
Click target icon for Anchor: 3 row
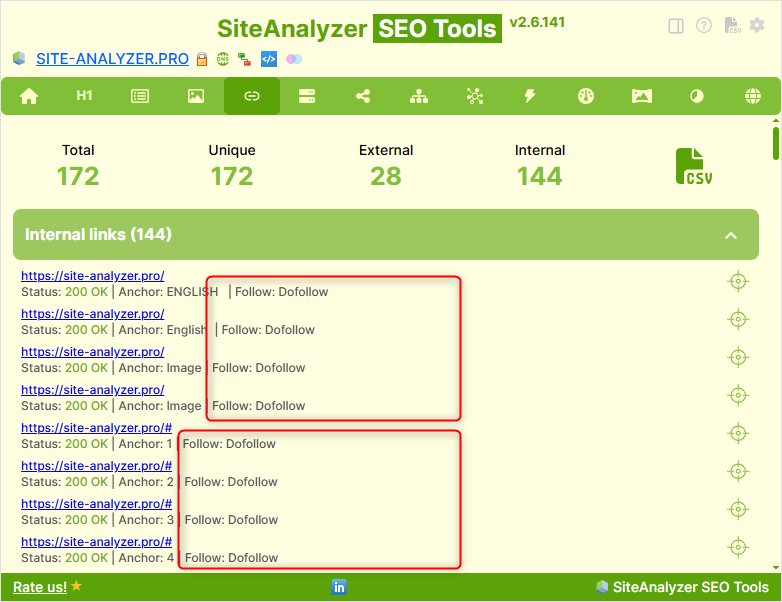pyautogui.click(x=738, y=509)
